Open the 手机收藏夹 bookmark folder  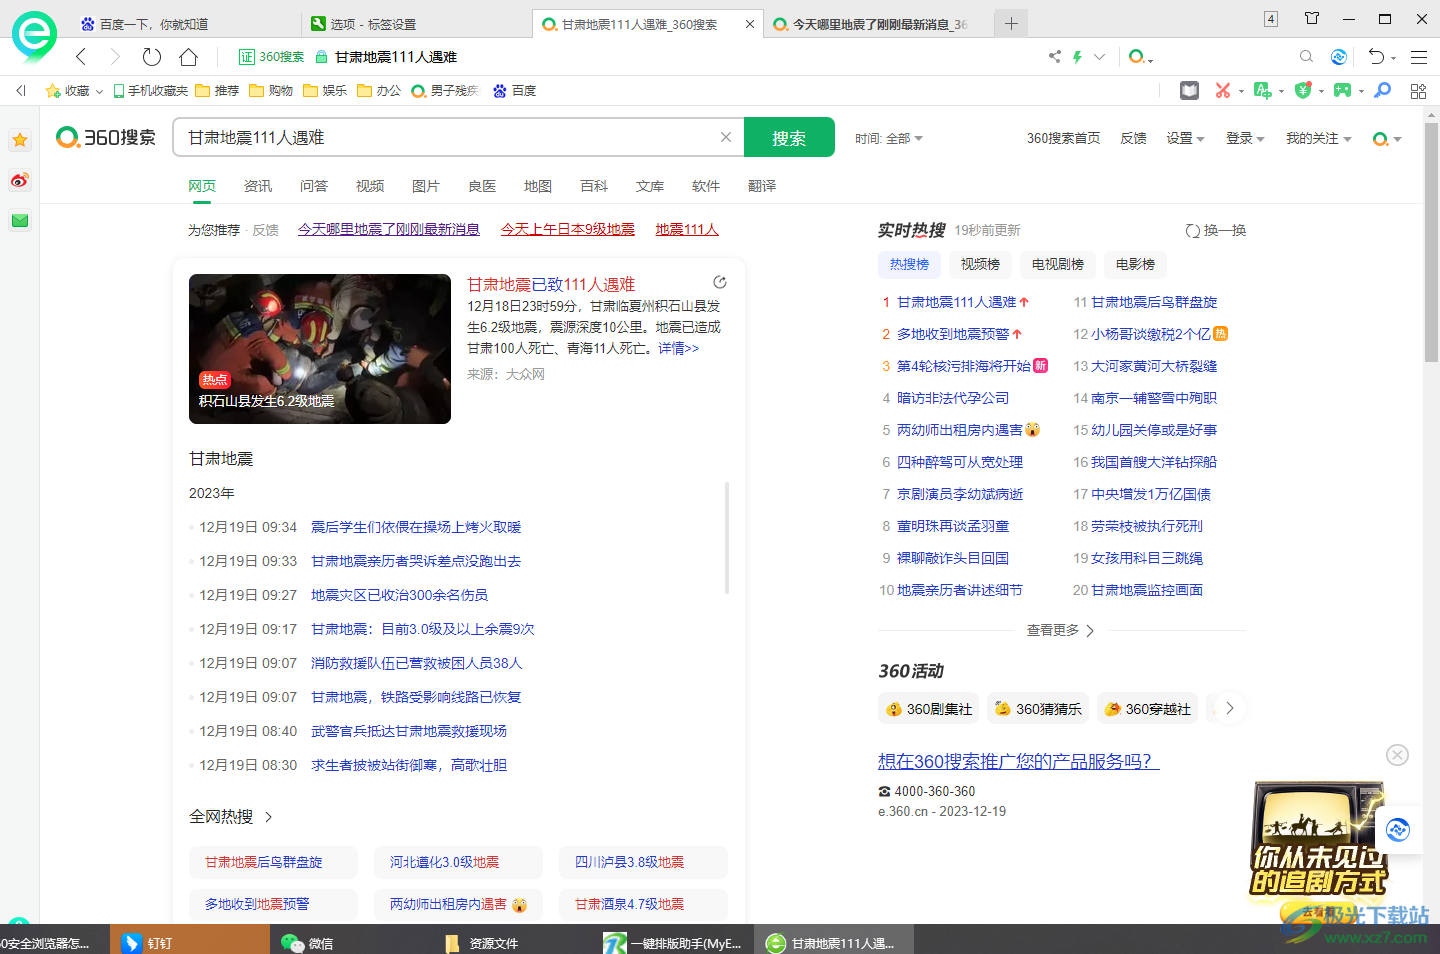[151, 90]
